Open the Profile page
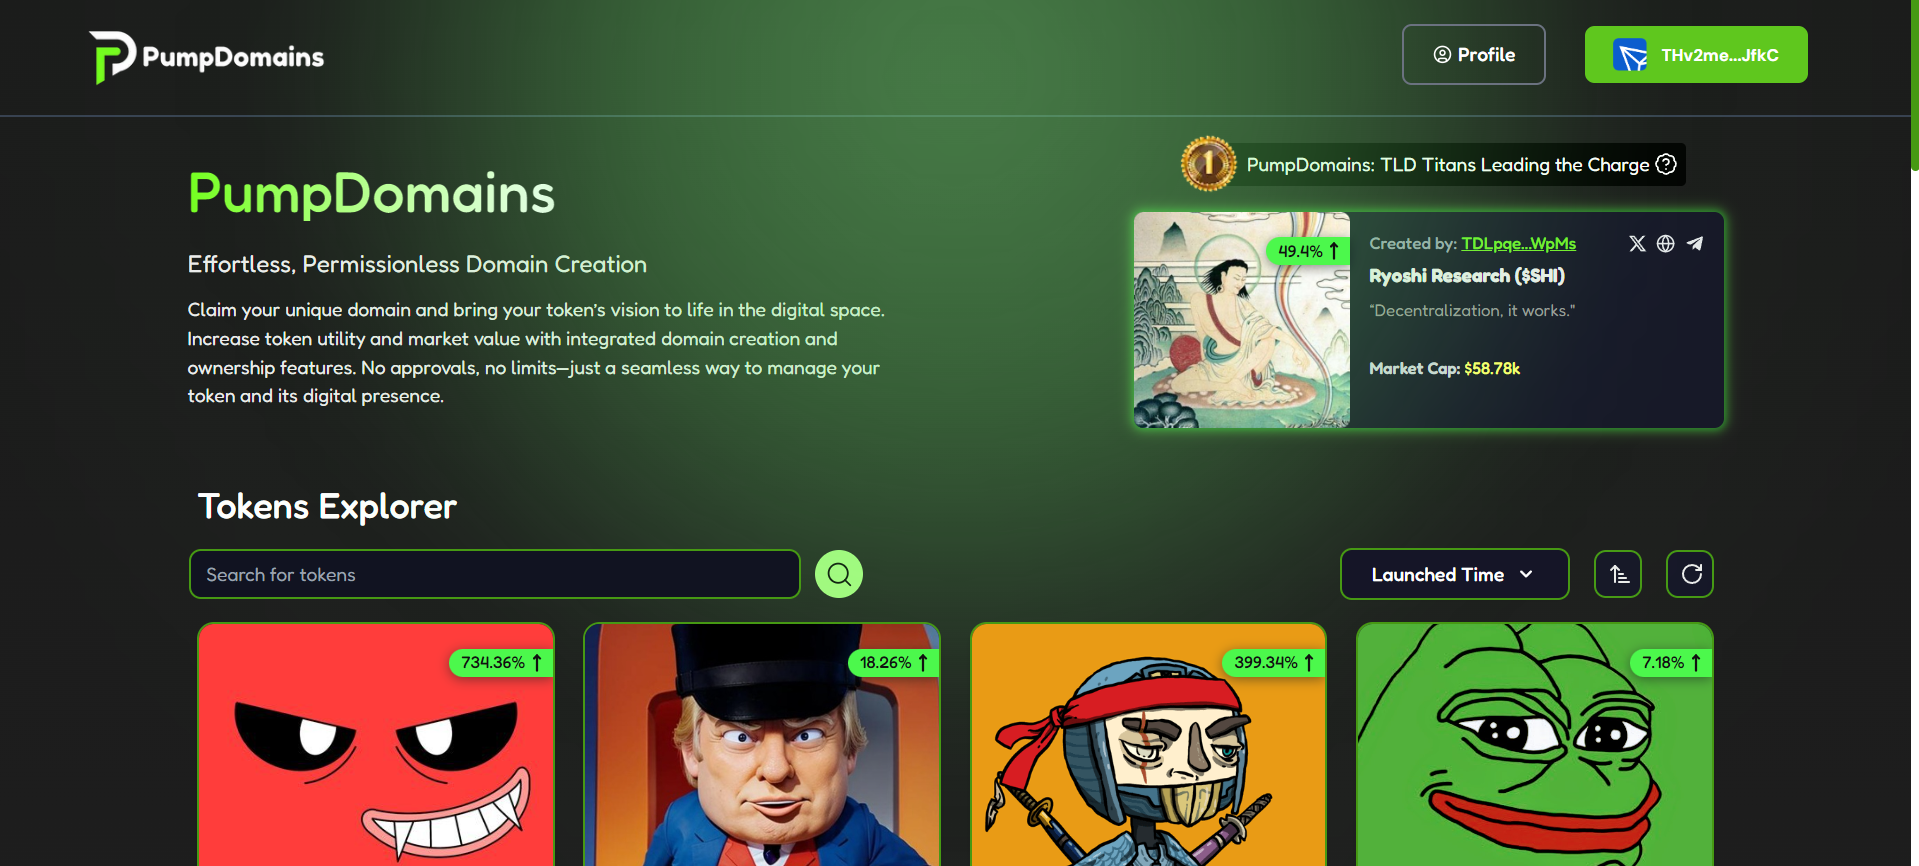This screenshot has width=1919, height=866. 1473,55
